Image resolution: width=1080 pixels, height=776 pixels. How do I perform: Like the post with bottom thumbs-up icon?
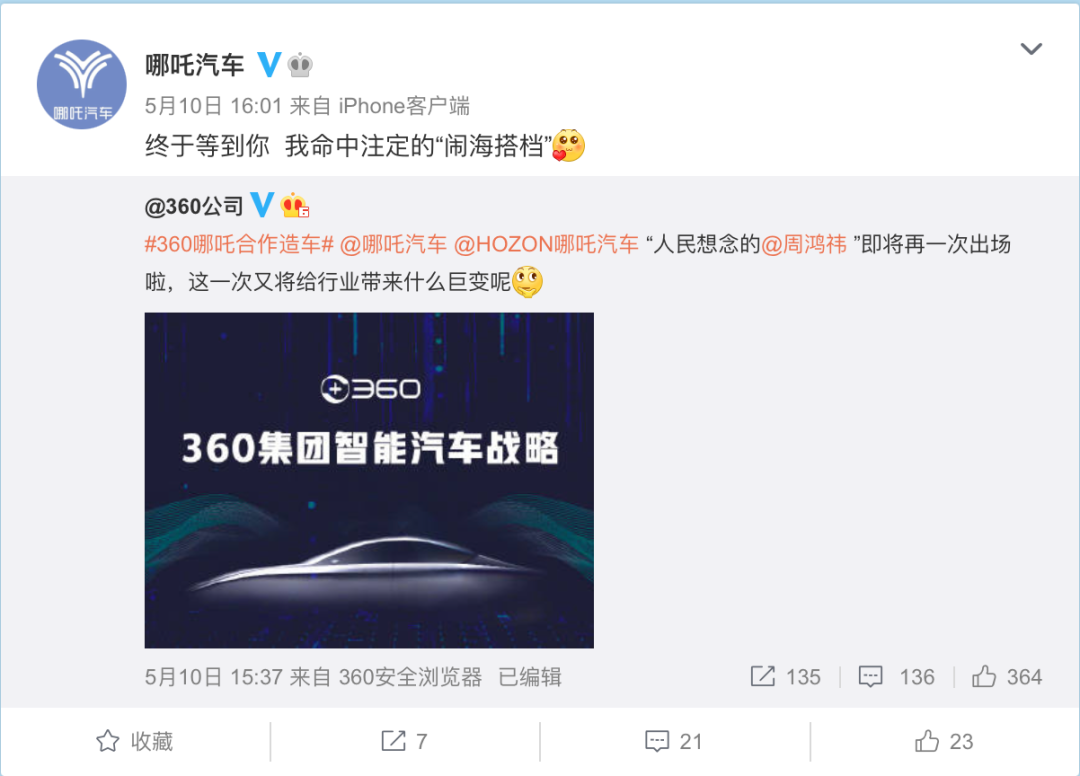tap(926, 741)
